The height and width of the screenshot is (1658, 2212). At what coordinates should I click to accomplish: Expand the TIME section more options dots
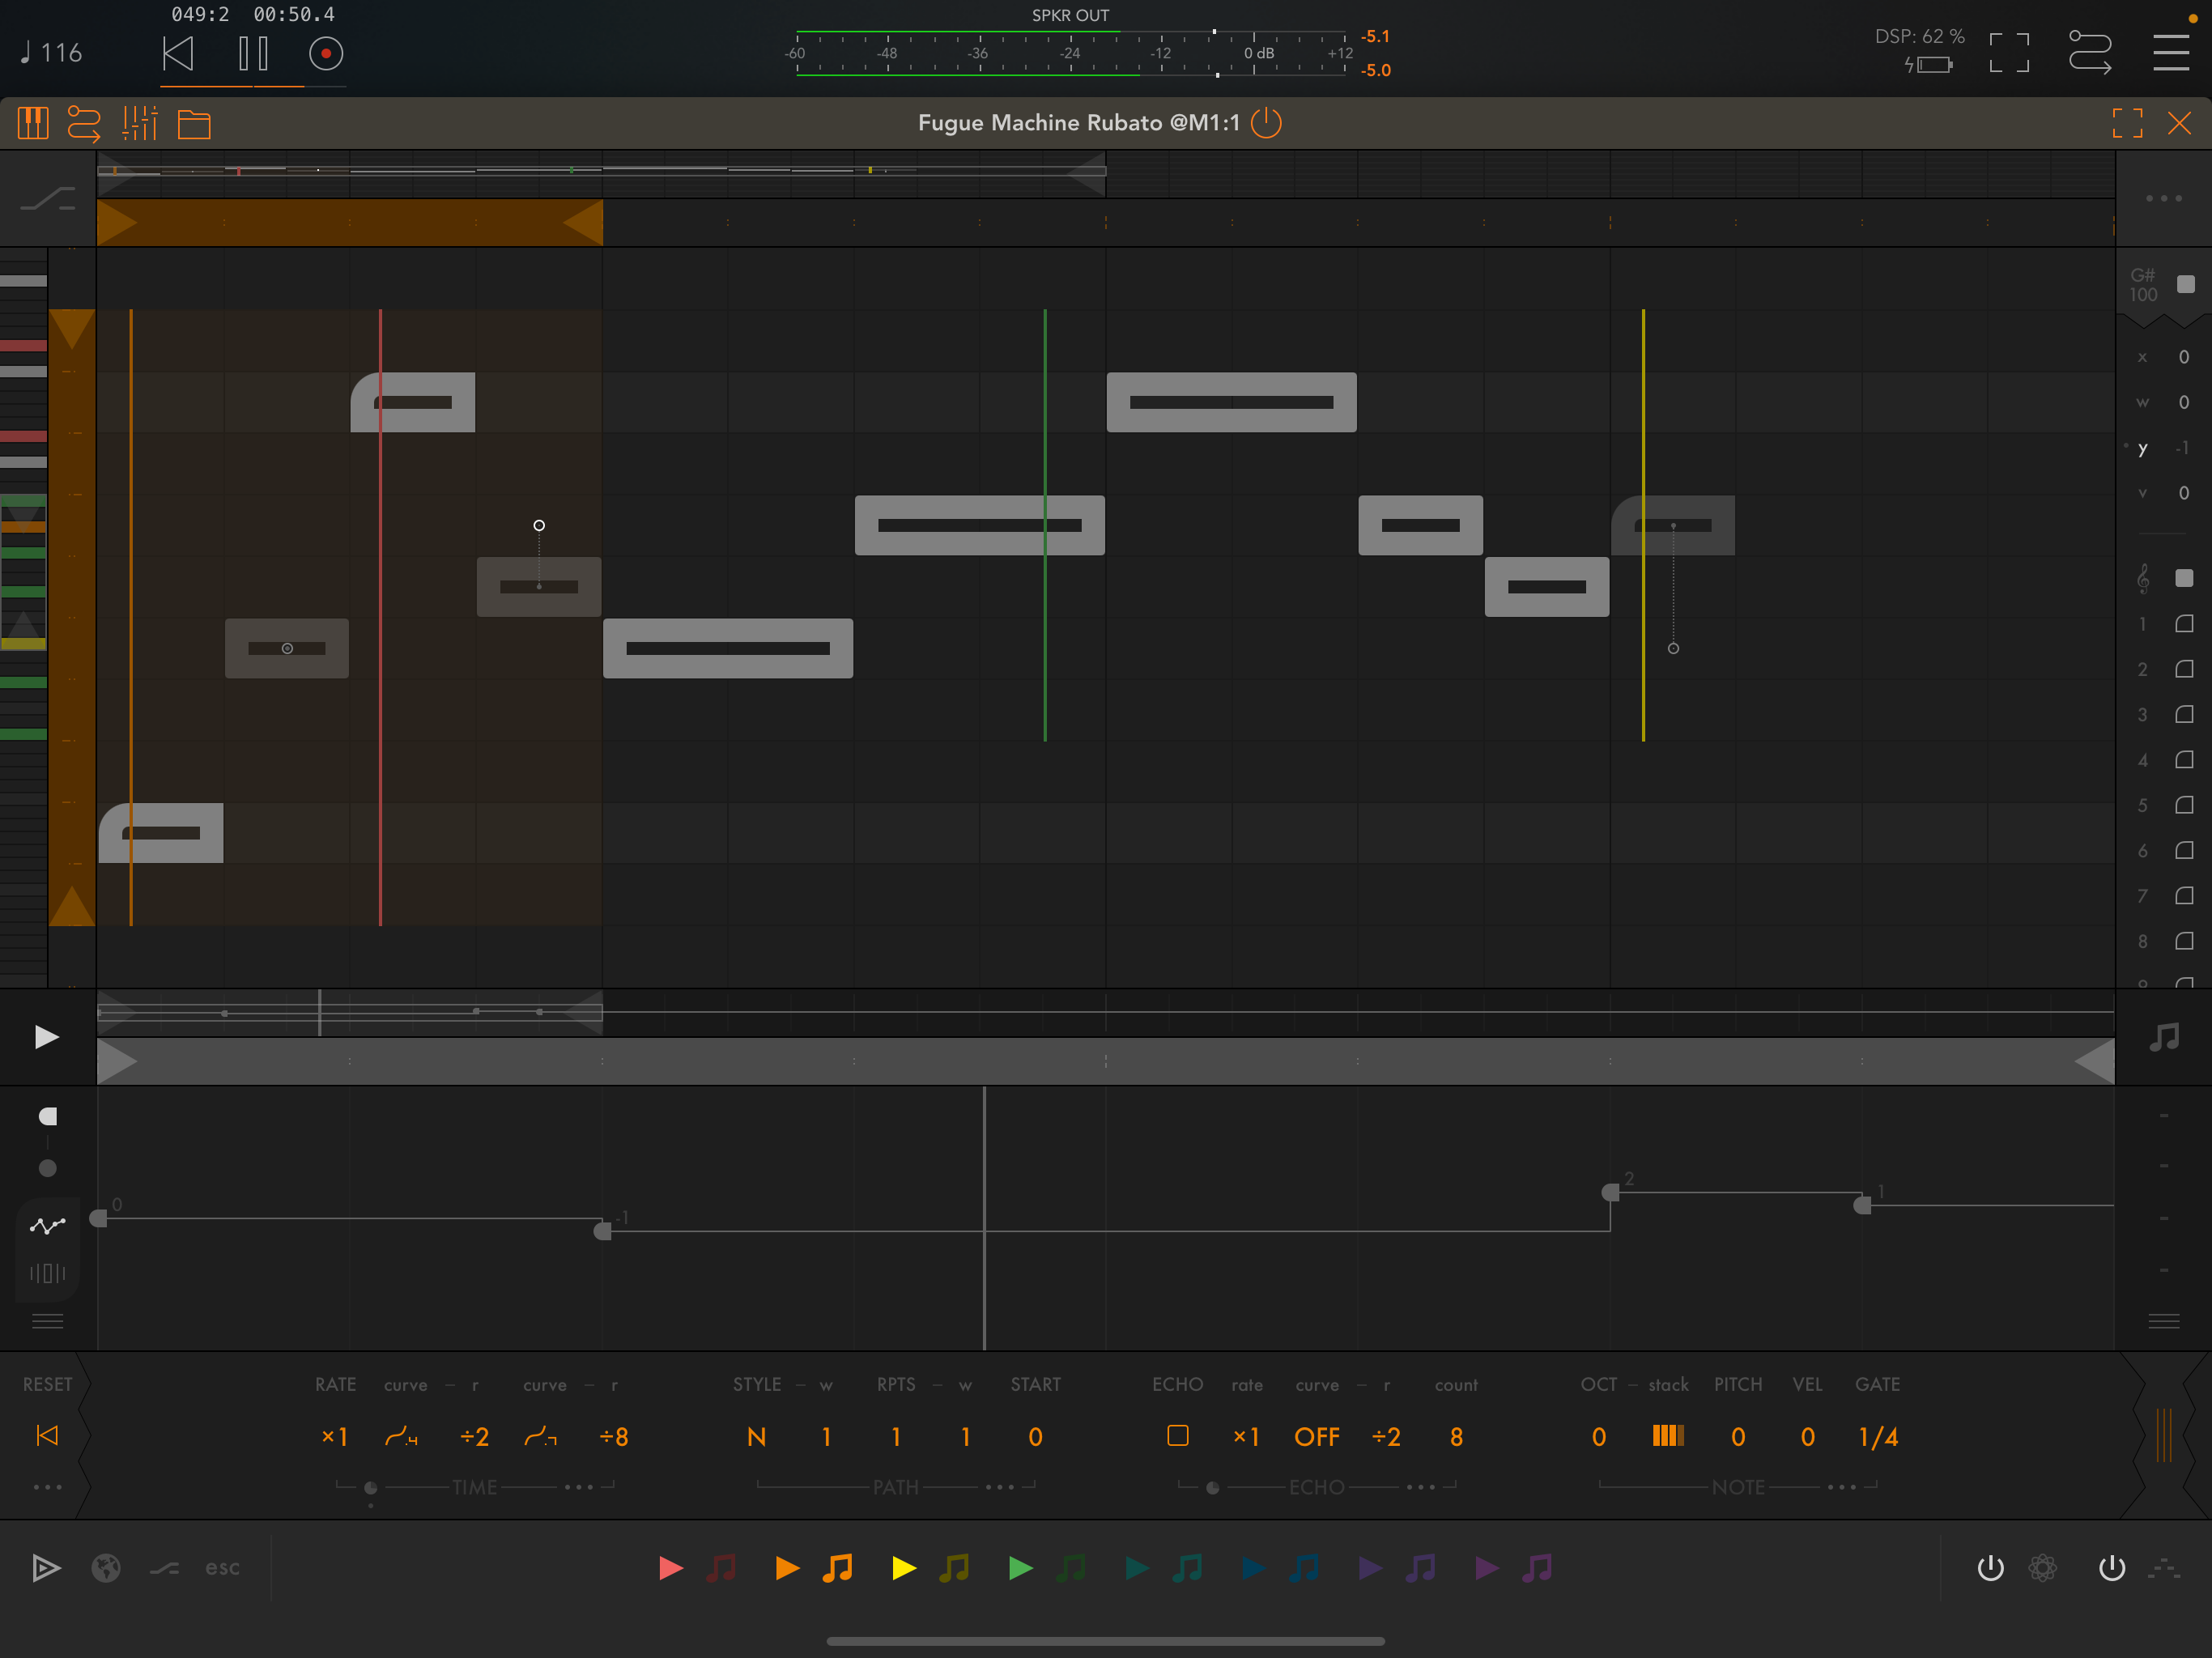click(x=579, y=1487)
